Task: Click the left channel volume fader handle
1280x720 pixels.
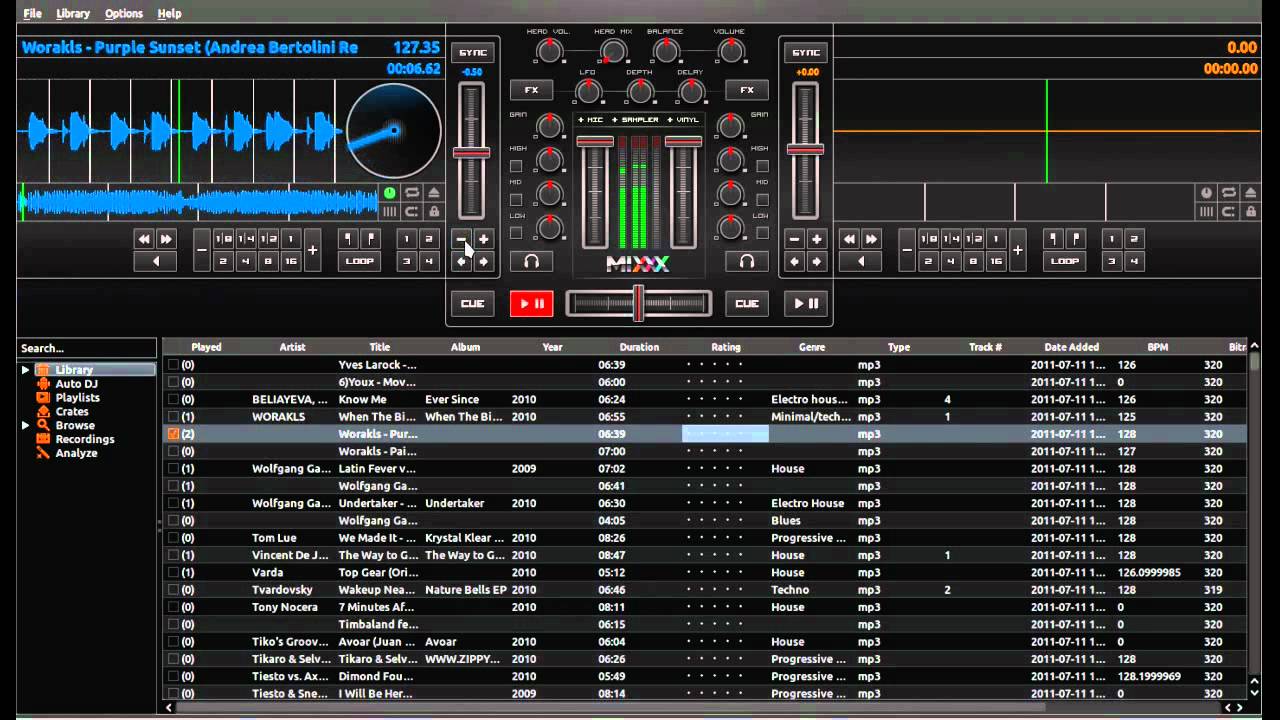Action: [x=595, y=141]
